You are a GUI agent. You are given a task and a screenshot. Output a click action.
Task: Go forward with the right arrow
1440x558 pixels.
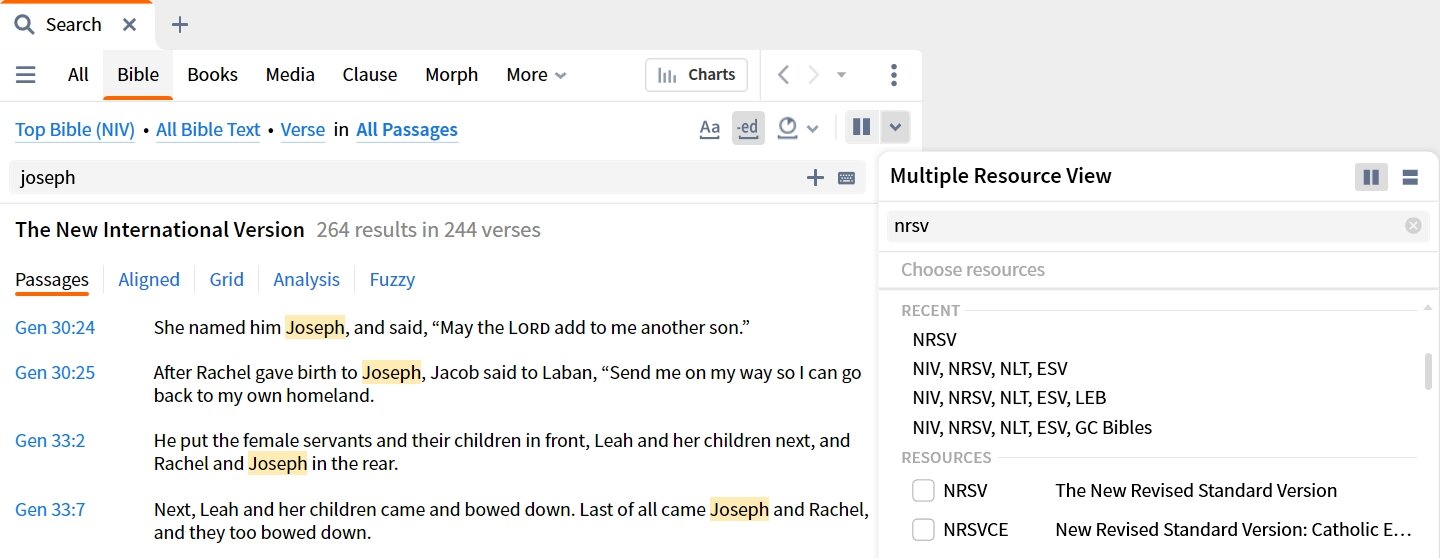tap(813, 75)
